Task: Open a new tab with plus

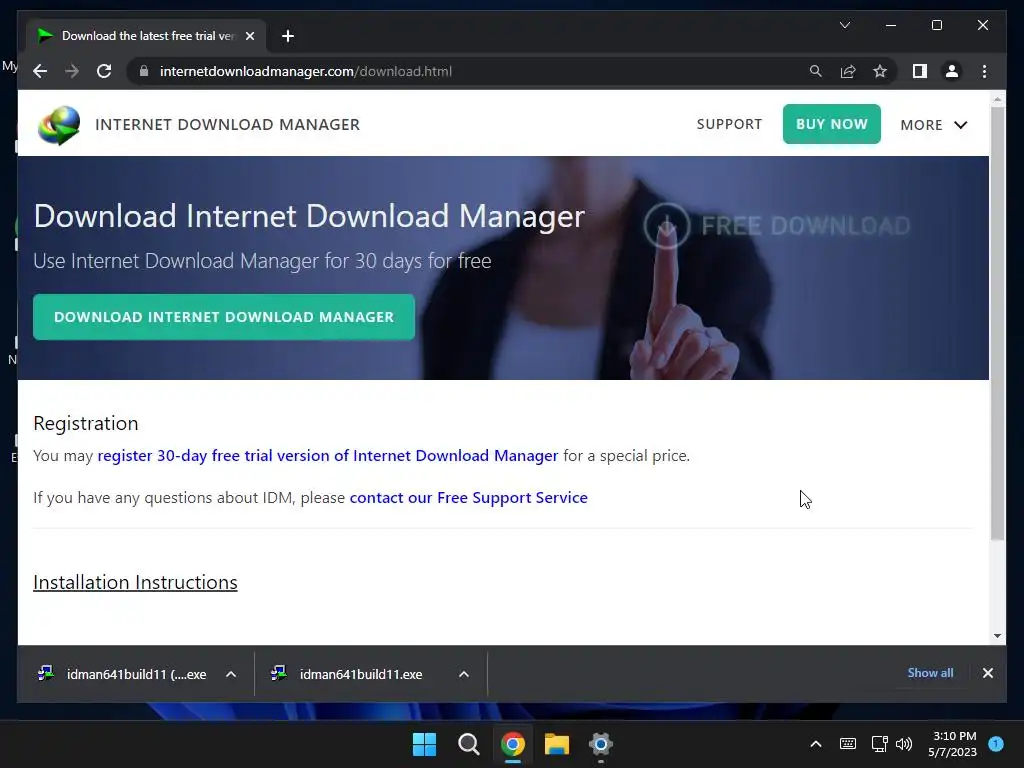Action: click(288, 36)
